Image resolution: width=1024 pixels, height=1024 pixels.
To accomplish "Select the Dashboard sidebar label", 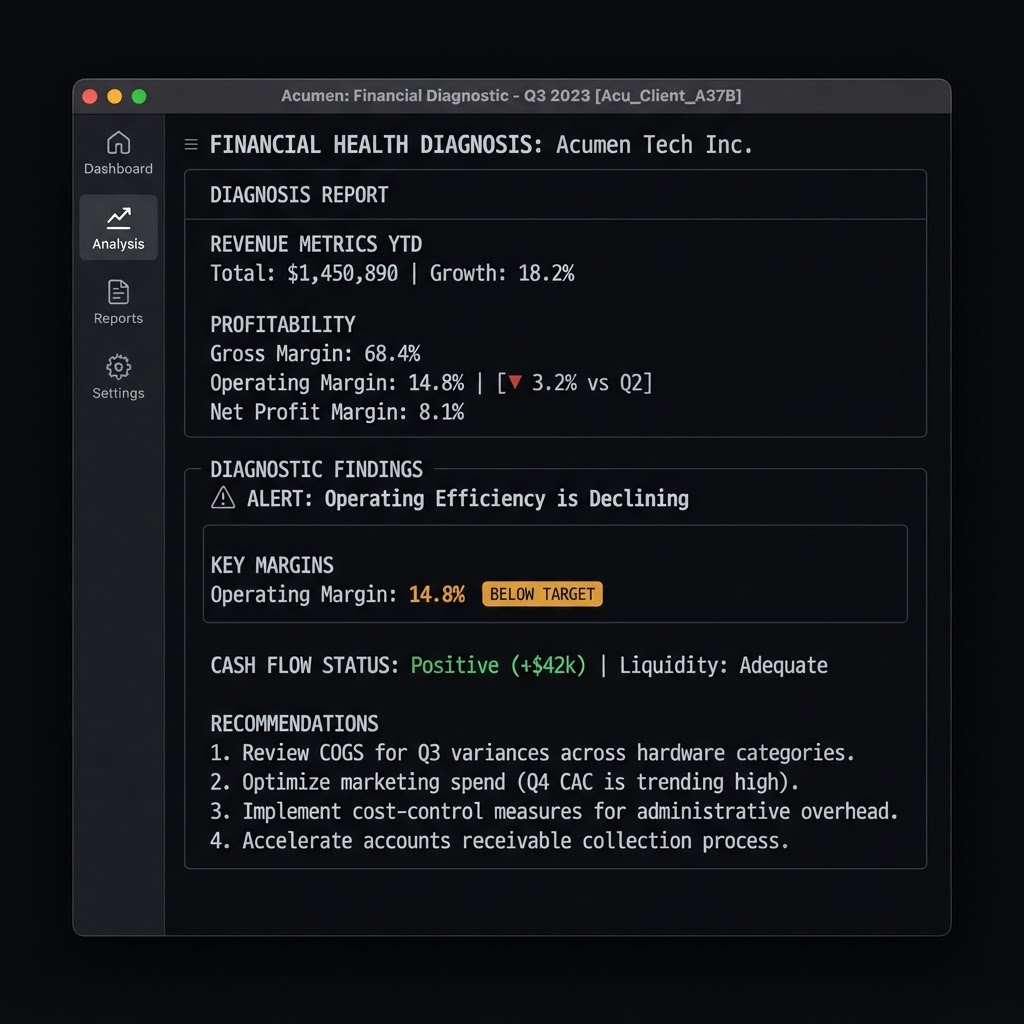I will click(118, 168).
